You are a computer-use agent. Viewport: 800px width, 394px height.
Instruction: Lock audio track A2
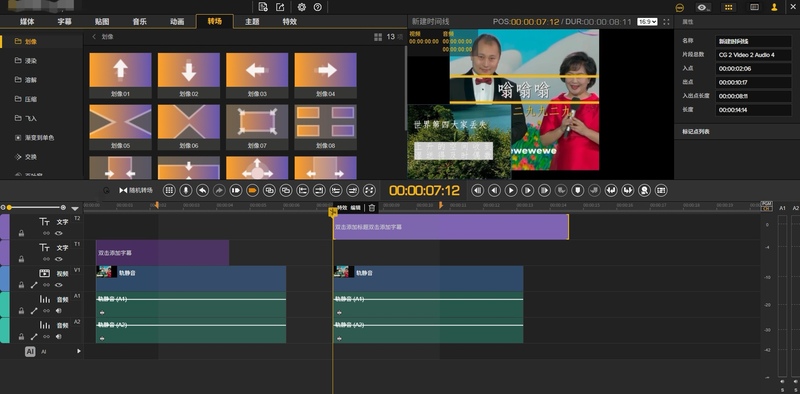pos(21,337)
